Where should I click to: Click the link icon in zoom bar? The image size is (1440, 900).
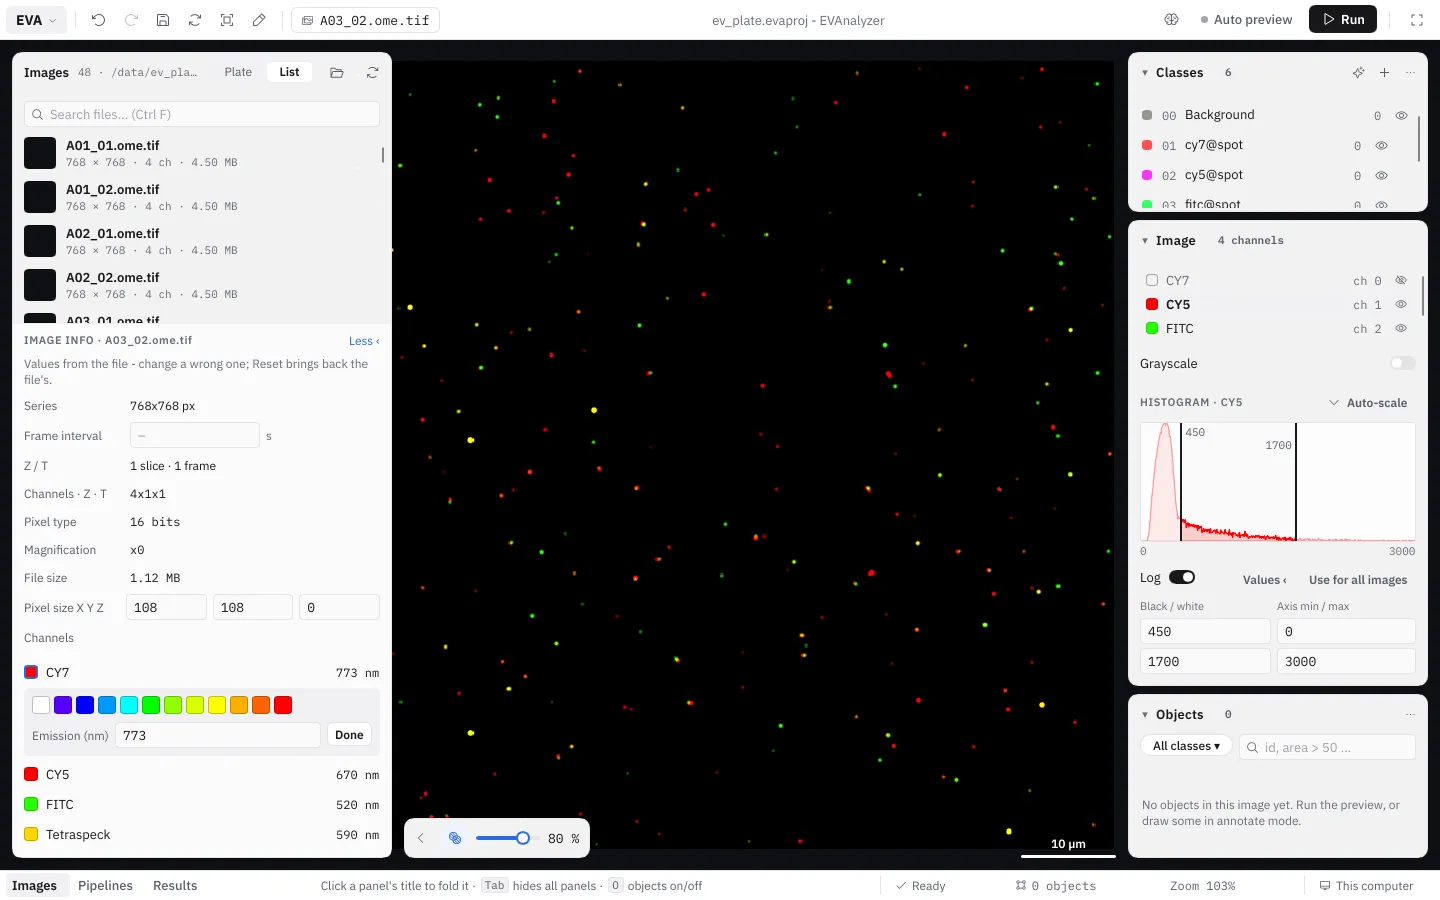[455, 838]
